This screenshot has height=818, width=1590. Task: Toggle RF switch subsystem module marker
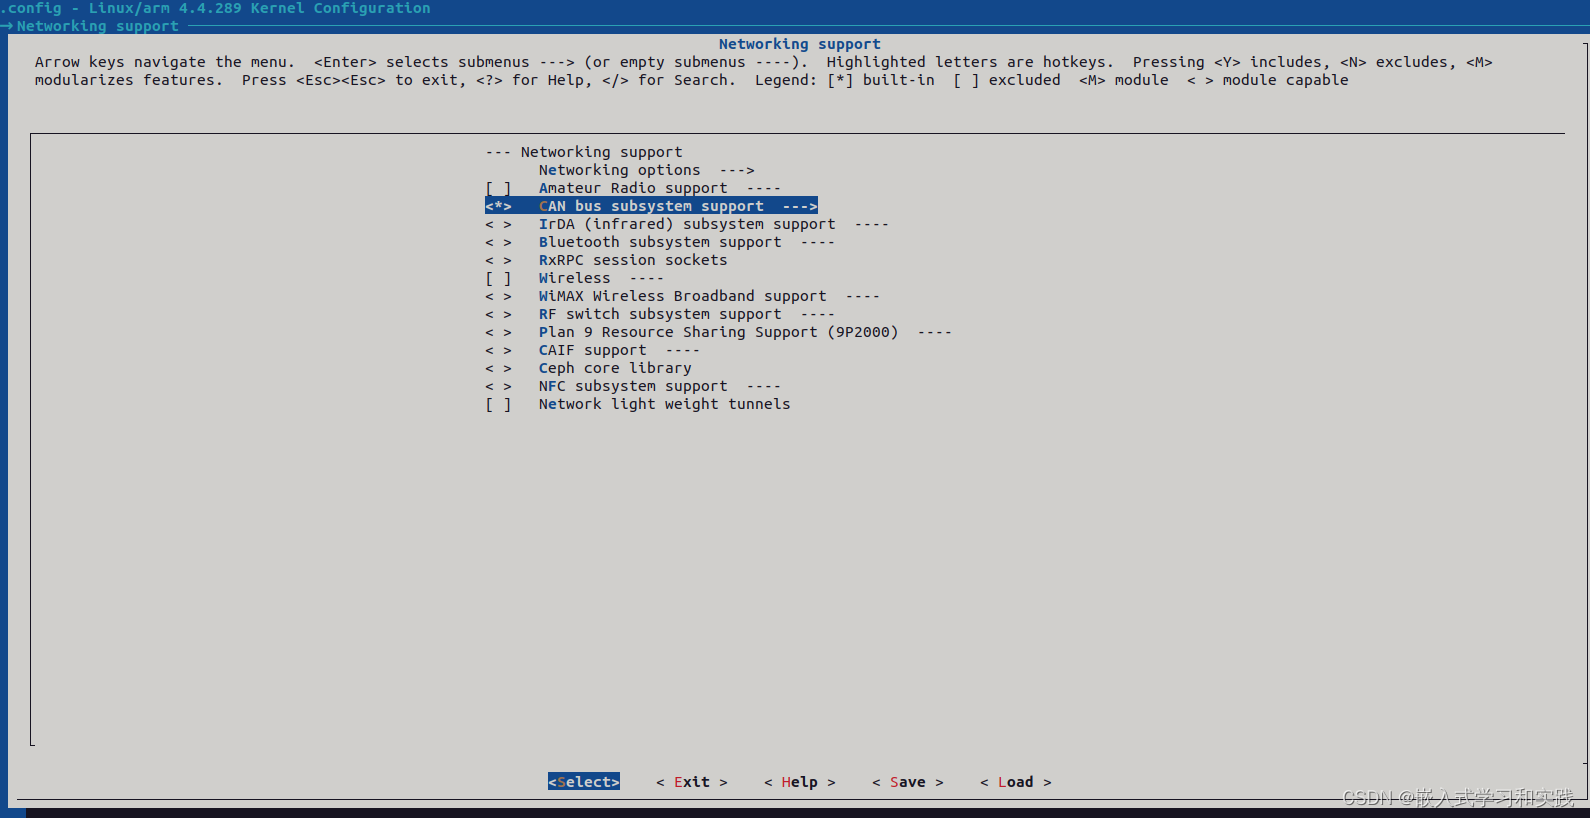click(498, 314)
